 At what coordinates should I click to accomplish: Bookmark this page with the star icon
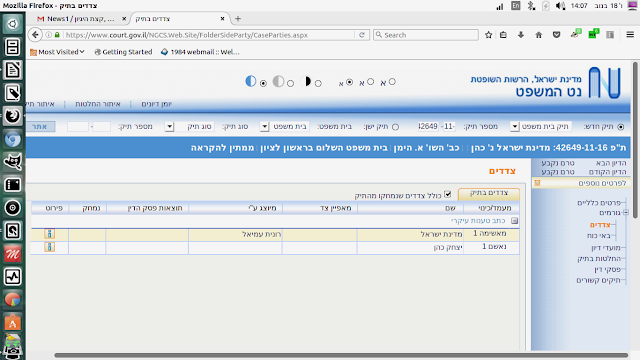(x=489, y=35)
